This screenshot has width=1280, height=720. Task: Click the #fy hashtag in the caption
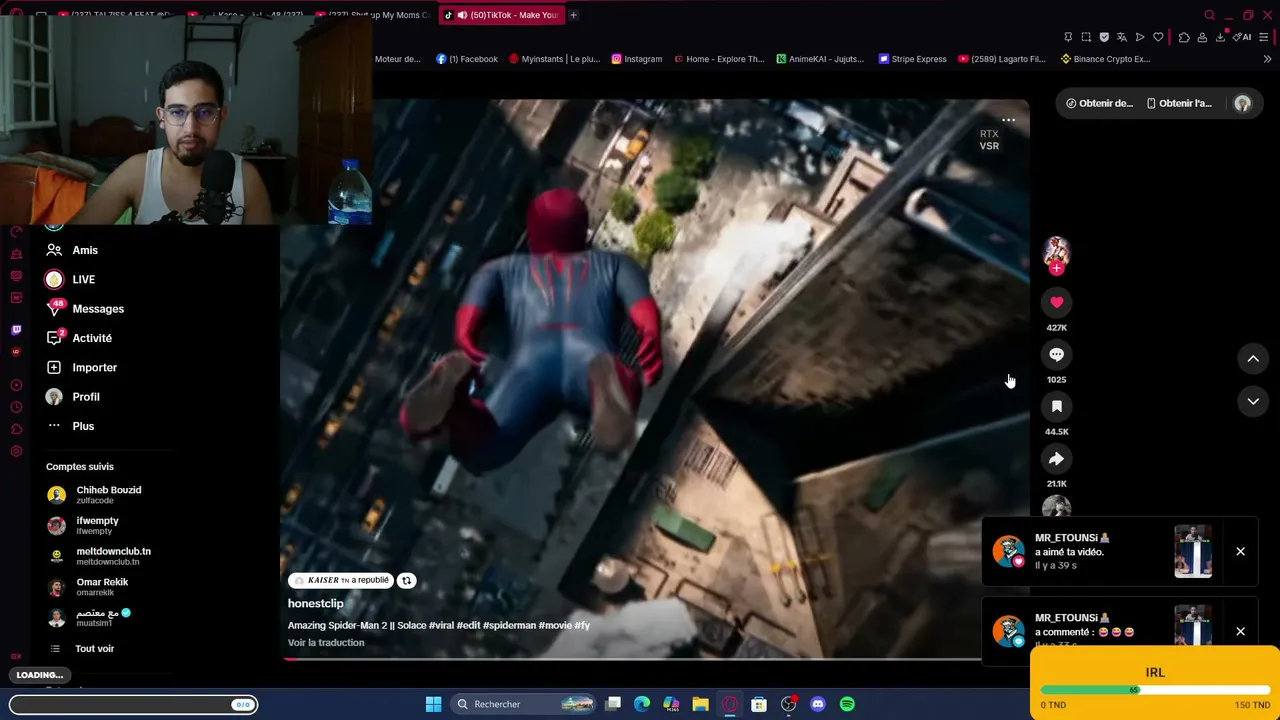582,626
